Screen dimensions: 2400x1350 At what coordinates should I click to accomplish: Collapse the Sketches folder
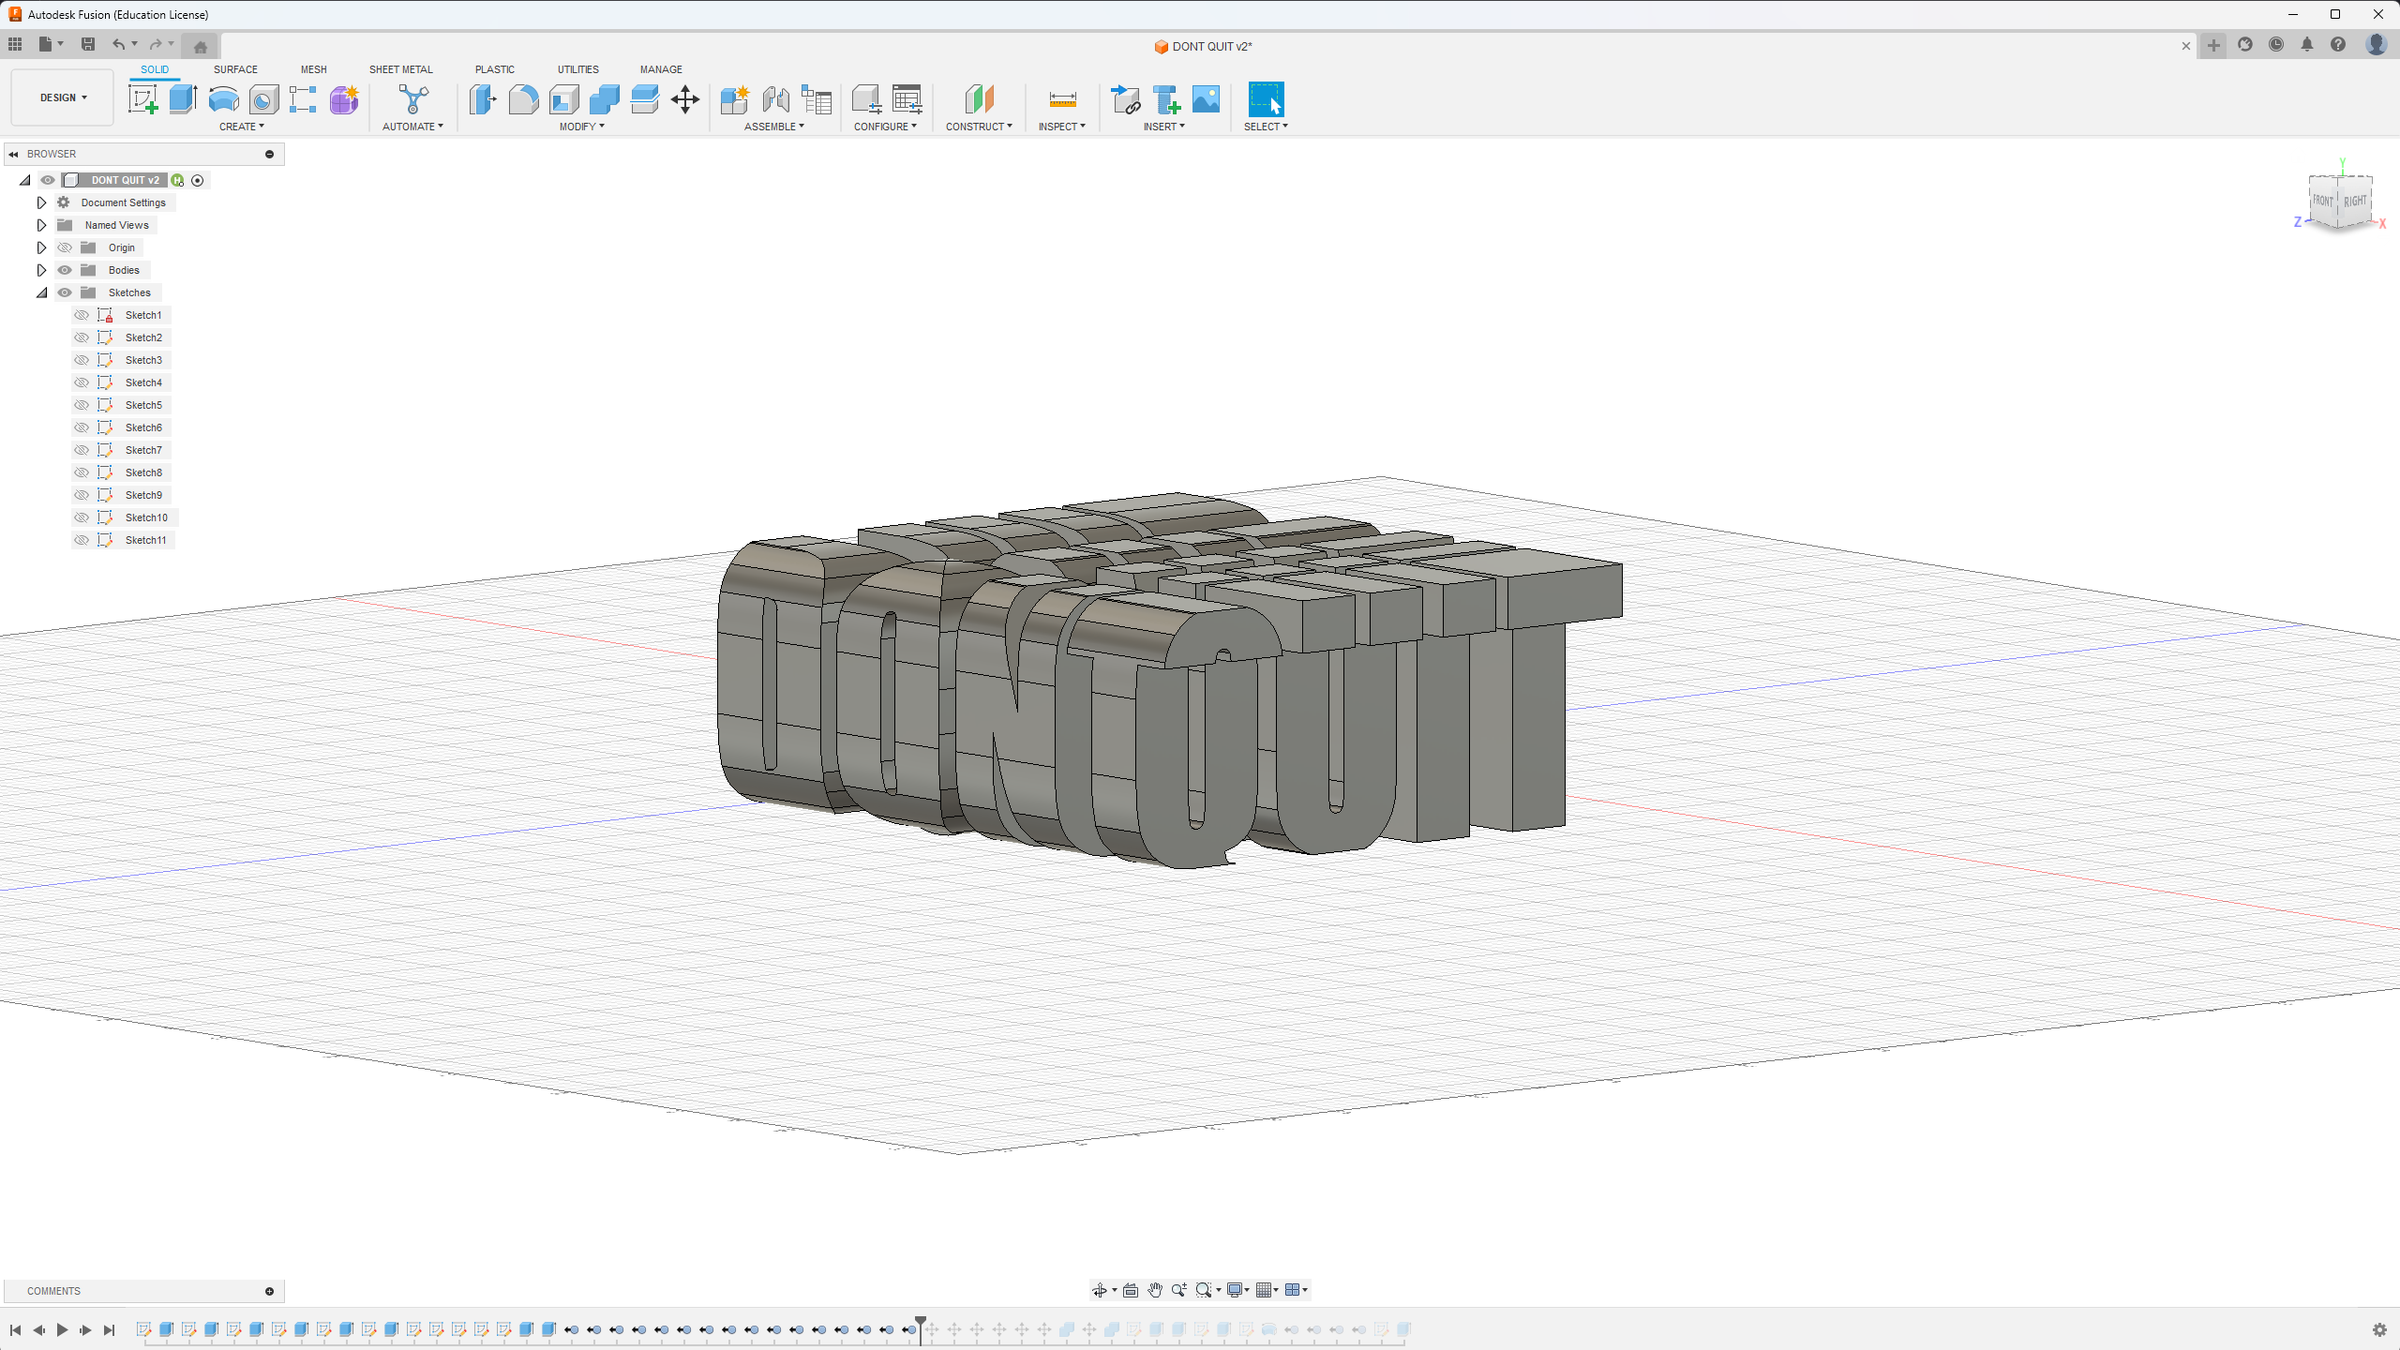[x=41, y=293]
